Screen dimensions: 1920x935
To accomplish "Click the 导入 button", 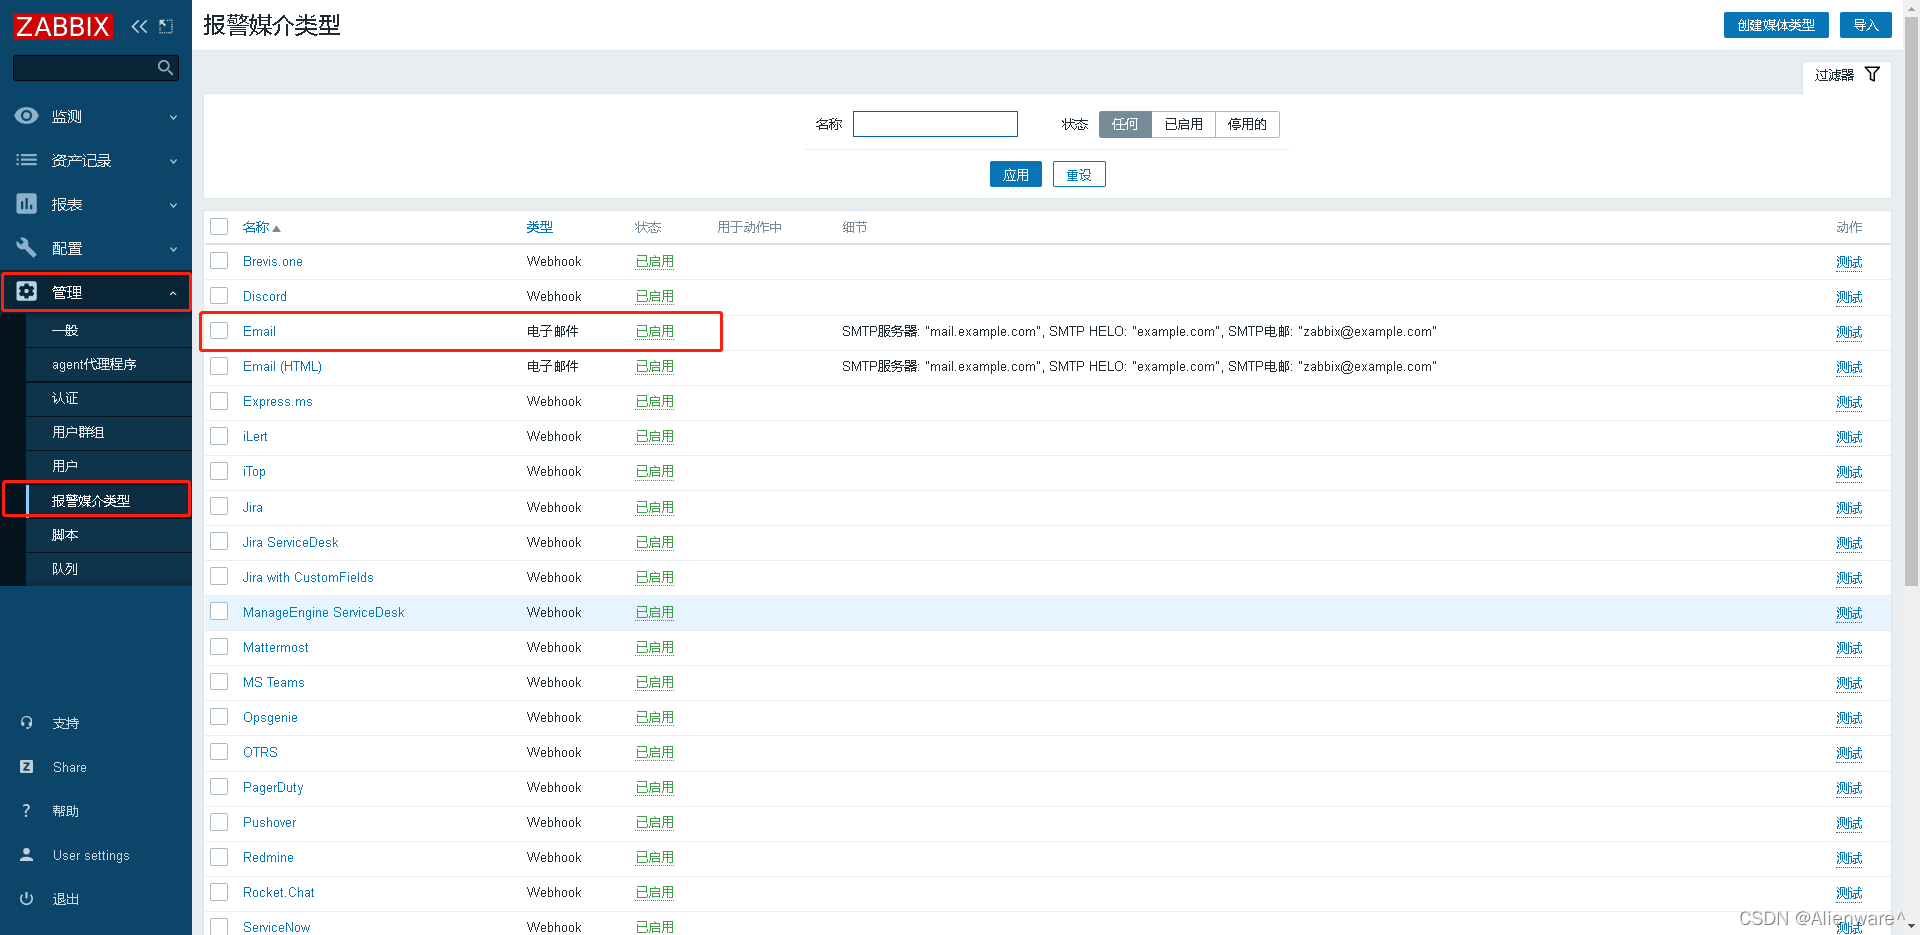I will pos(1866,25).
